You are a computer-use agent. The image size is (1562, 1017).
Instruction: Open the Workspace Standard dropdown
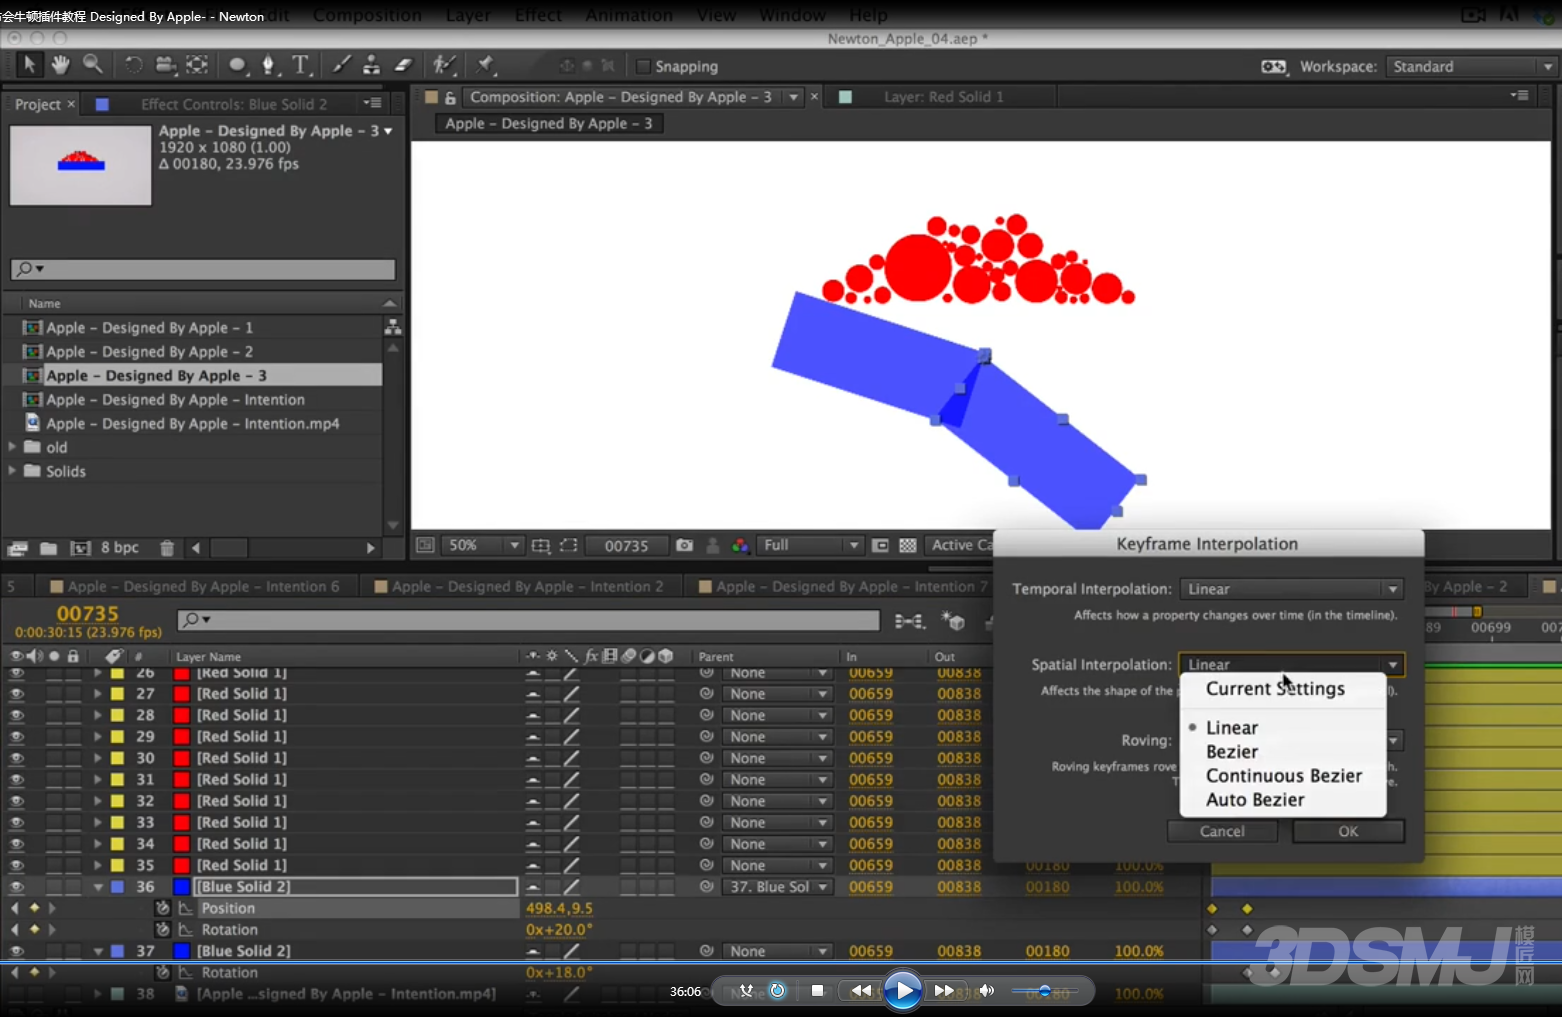[x=1472, y=67]
